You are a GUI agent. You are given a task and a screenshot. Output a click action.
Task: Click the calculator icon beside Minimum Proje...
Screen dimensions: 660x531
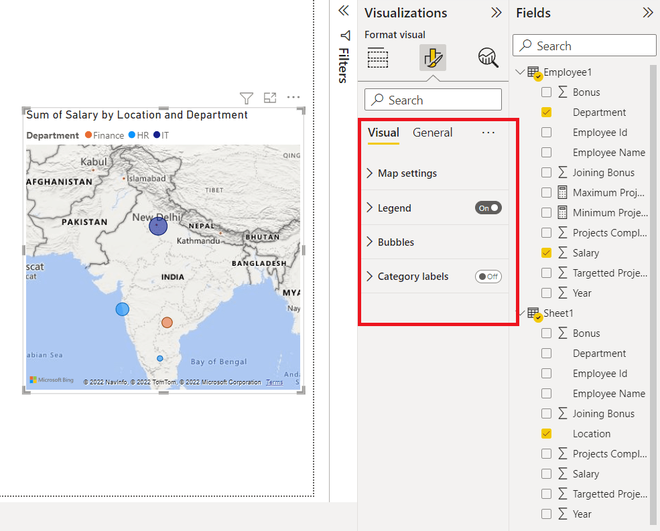click(x=562, y=212)
